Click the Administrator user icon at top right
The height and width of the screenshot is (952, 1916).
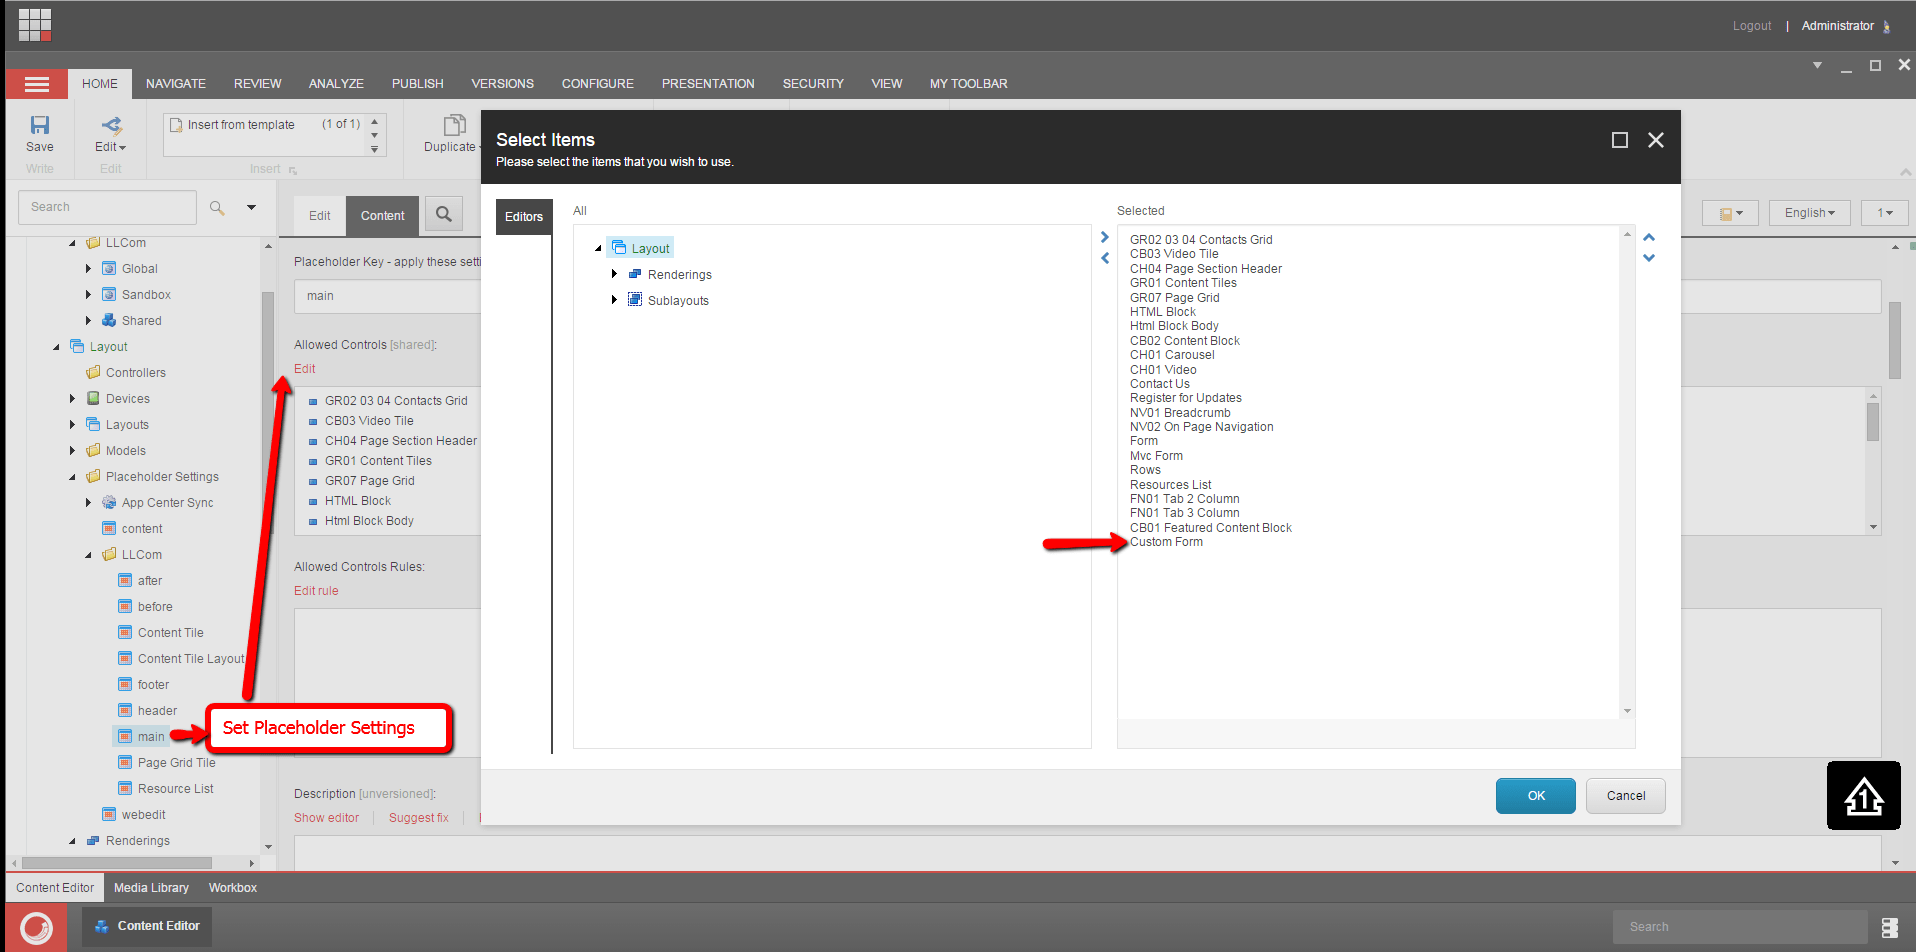click(1889, 25)
